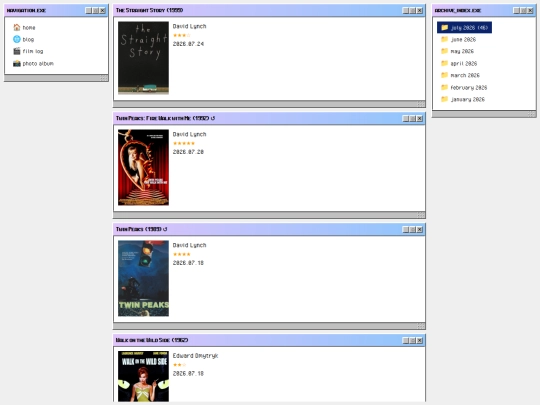Click Edward Dmytryk director name

(195, 356)
